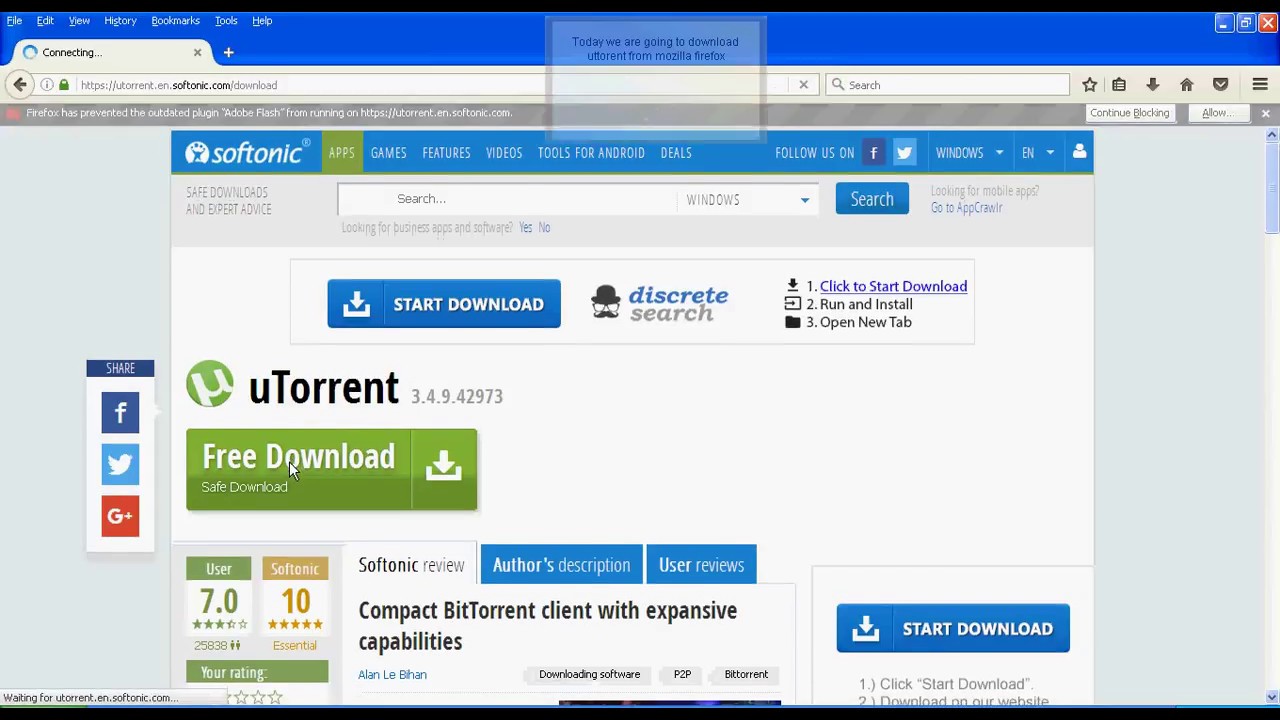Go to the APPS section
Image resolution: width=1280 pixels, height=720 pixels.
coord(342,153)
